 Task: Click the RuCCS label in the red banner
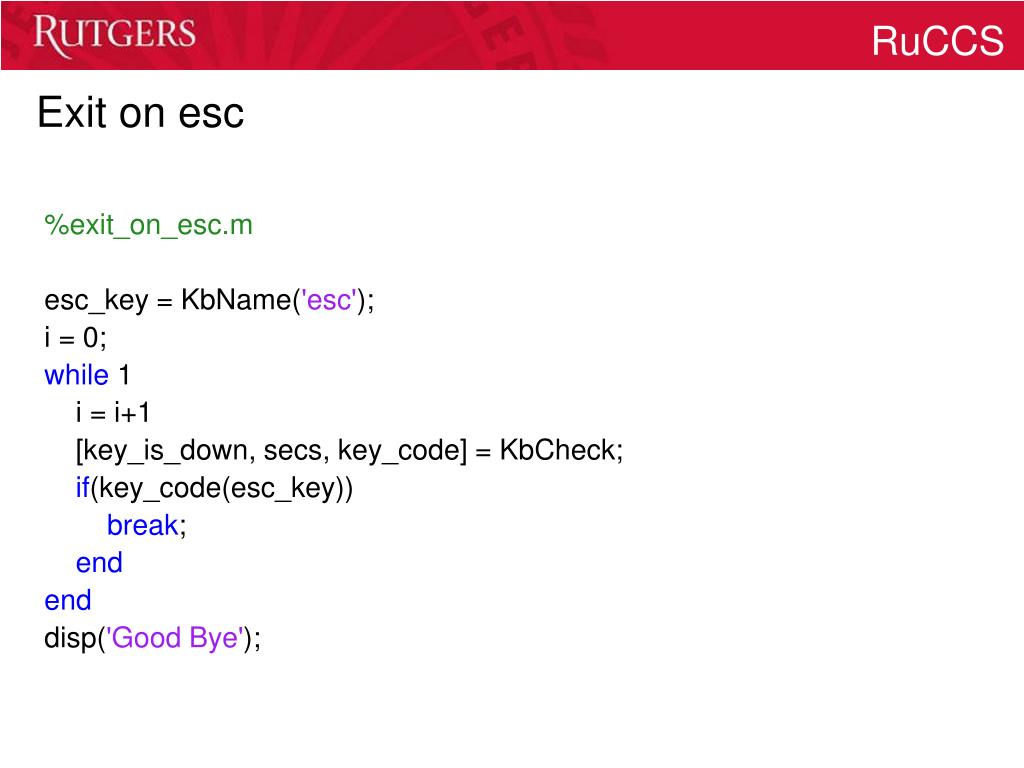pyautogui.click(x=937, y=41)
